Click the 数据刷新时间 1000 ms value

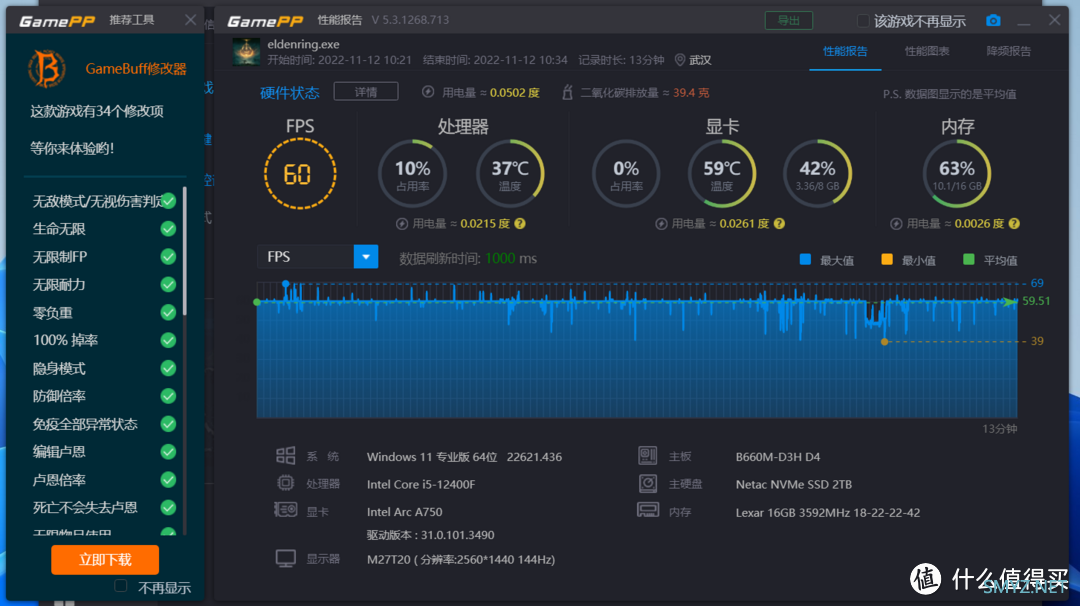pos(510,258)
